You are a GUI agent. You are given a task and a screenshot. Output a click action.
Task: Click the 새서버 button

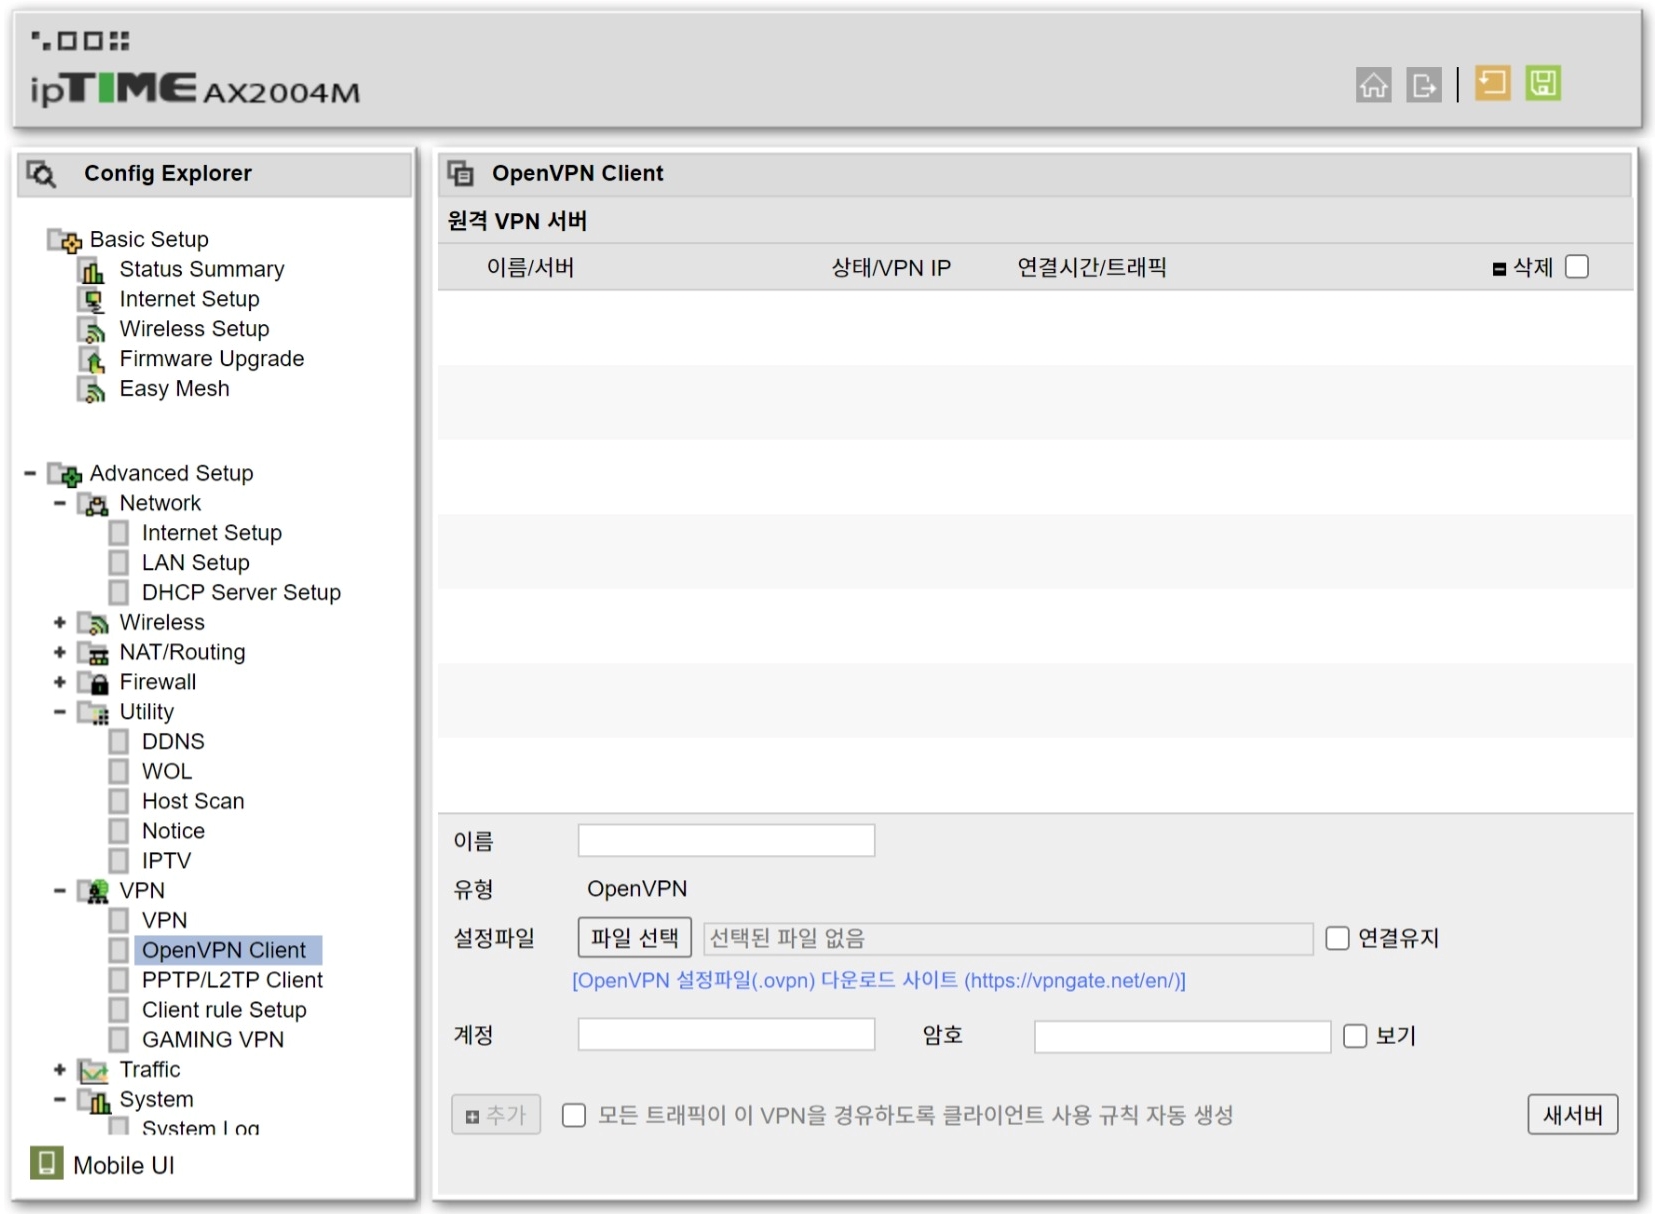[1573, 1115]
